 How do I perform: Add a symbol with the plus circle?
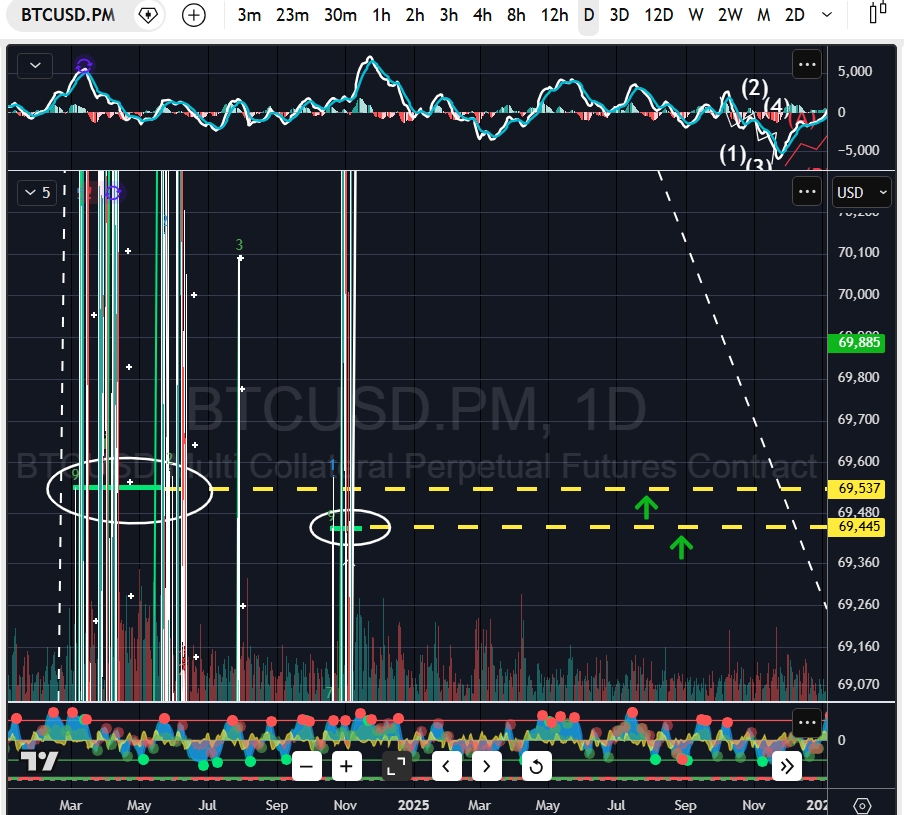point(194,16)
